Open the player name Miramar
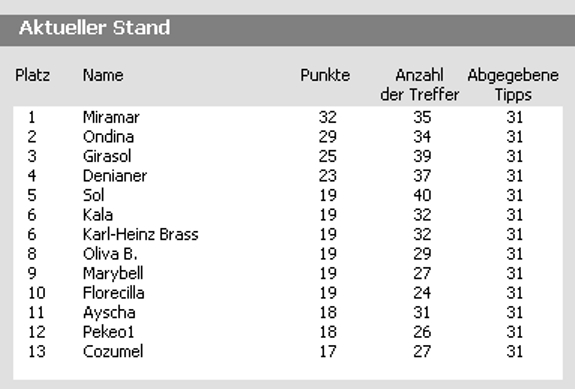The width and height of the screenshot is (575, 389). (111, 117)
